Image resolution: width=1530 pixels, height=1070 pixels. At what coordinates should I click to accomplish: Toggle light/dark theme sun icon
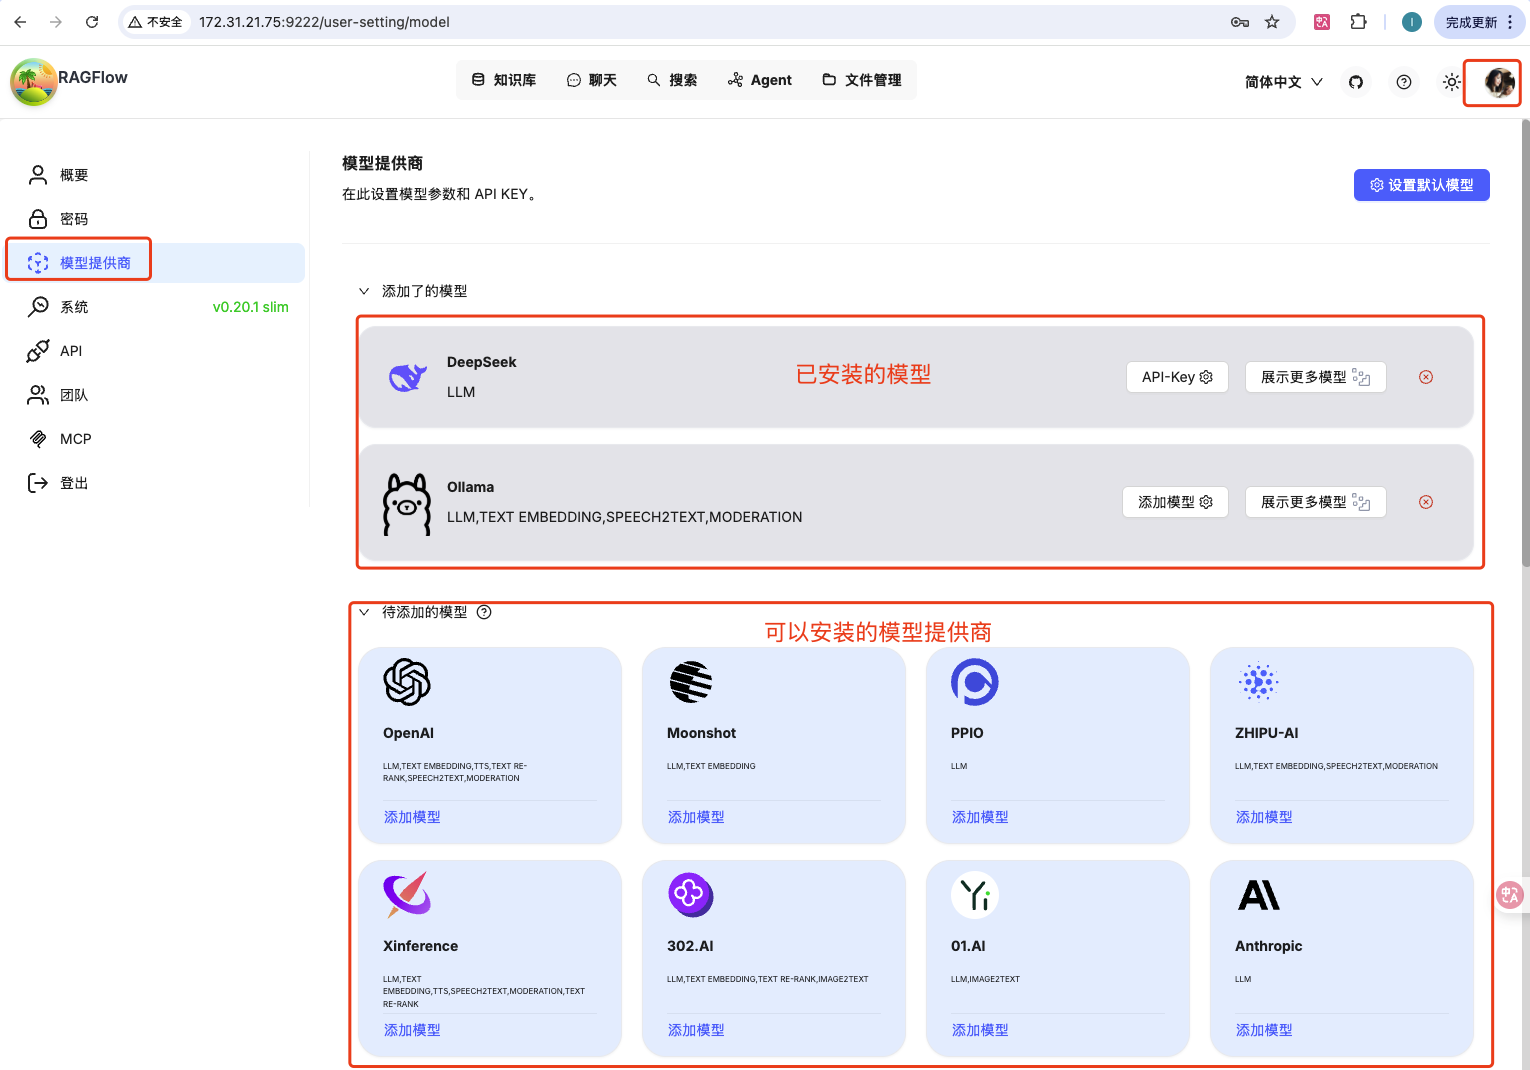(1452, 82)
